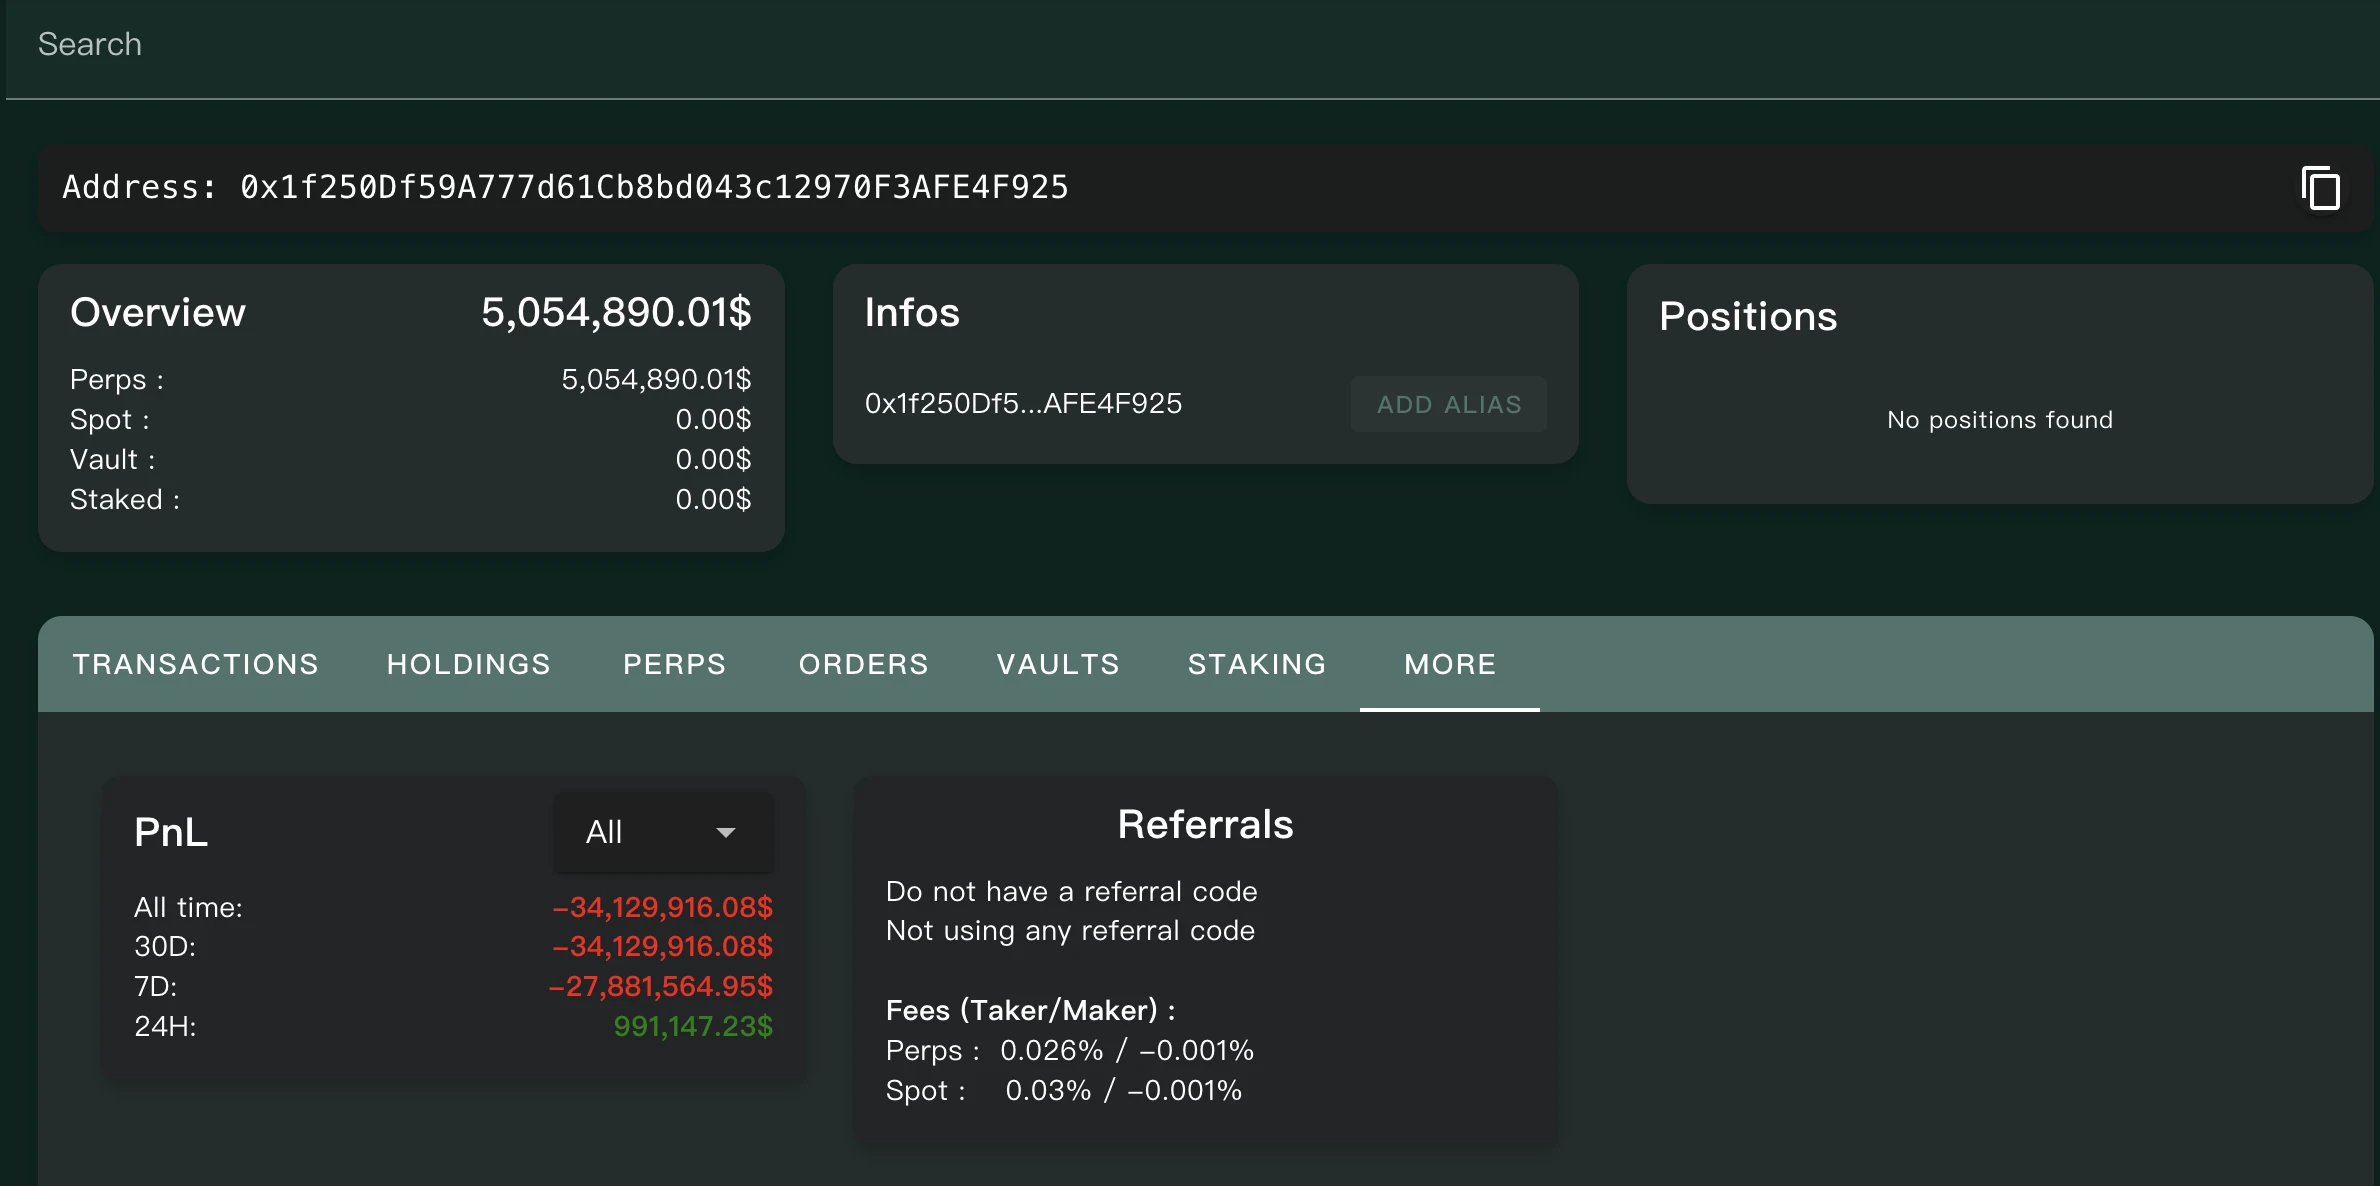Image resolution: width=2380 pixels, height=1186 pixels.
Task: Open the PnL All period dropdown
Action: click(x=662, y=832)
